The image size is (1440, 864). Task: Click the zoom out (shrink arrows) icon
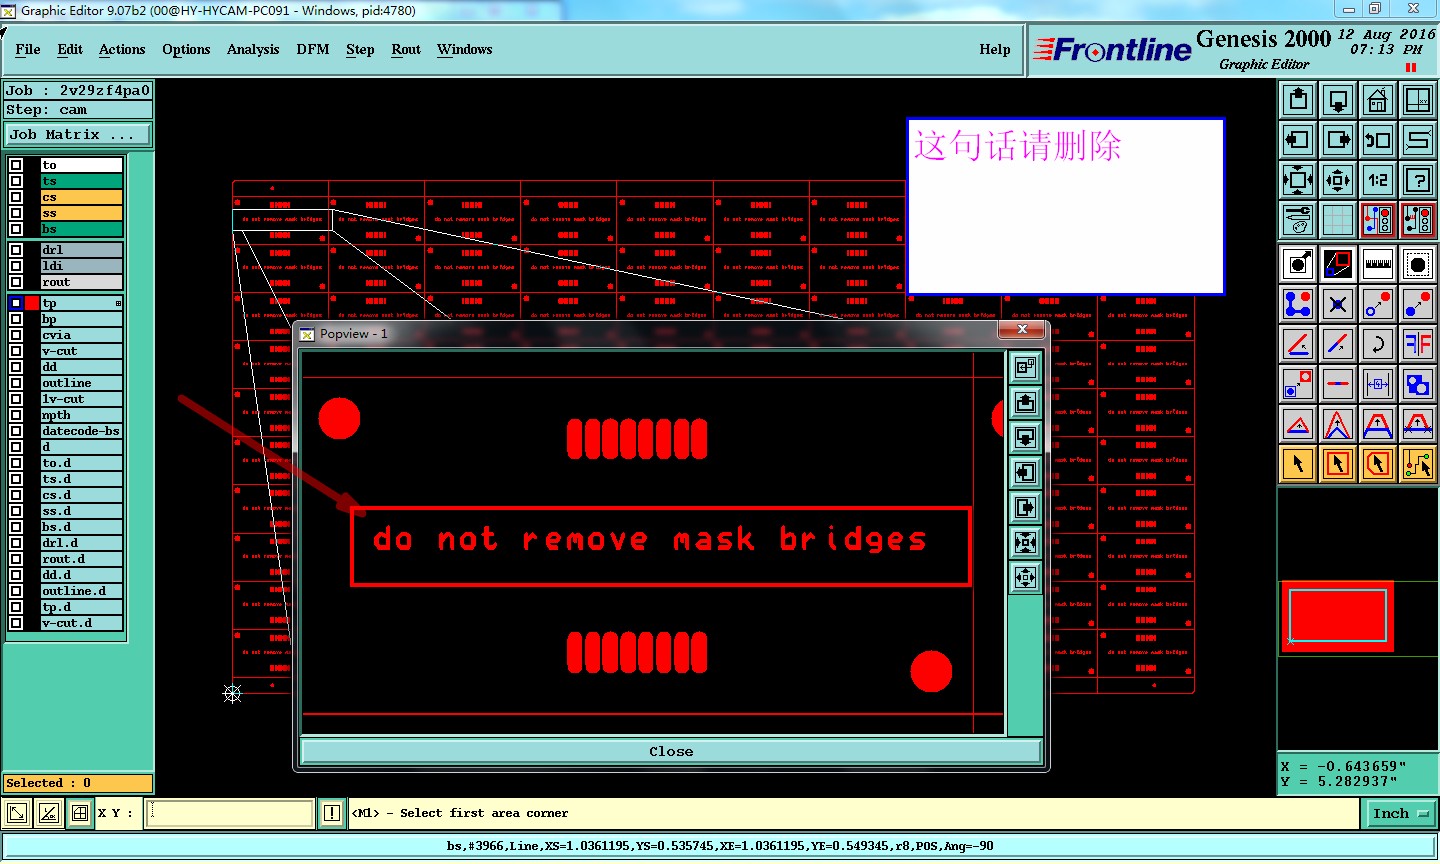[1338, 180]
